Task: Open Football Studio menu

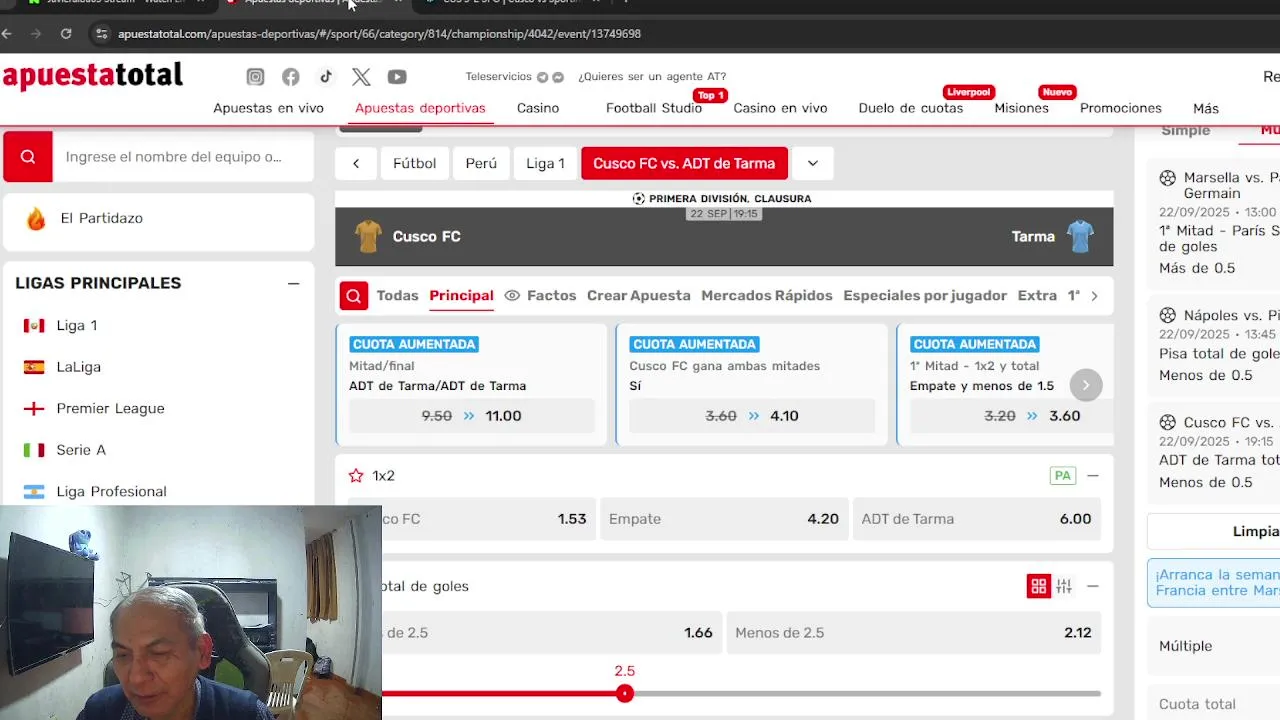Action: point(654,108)
